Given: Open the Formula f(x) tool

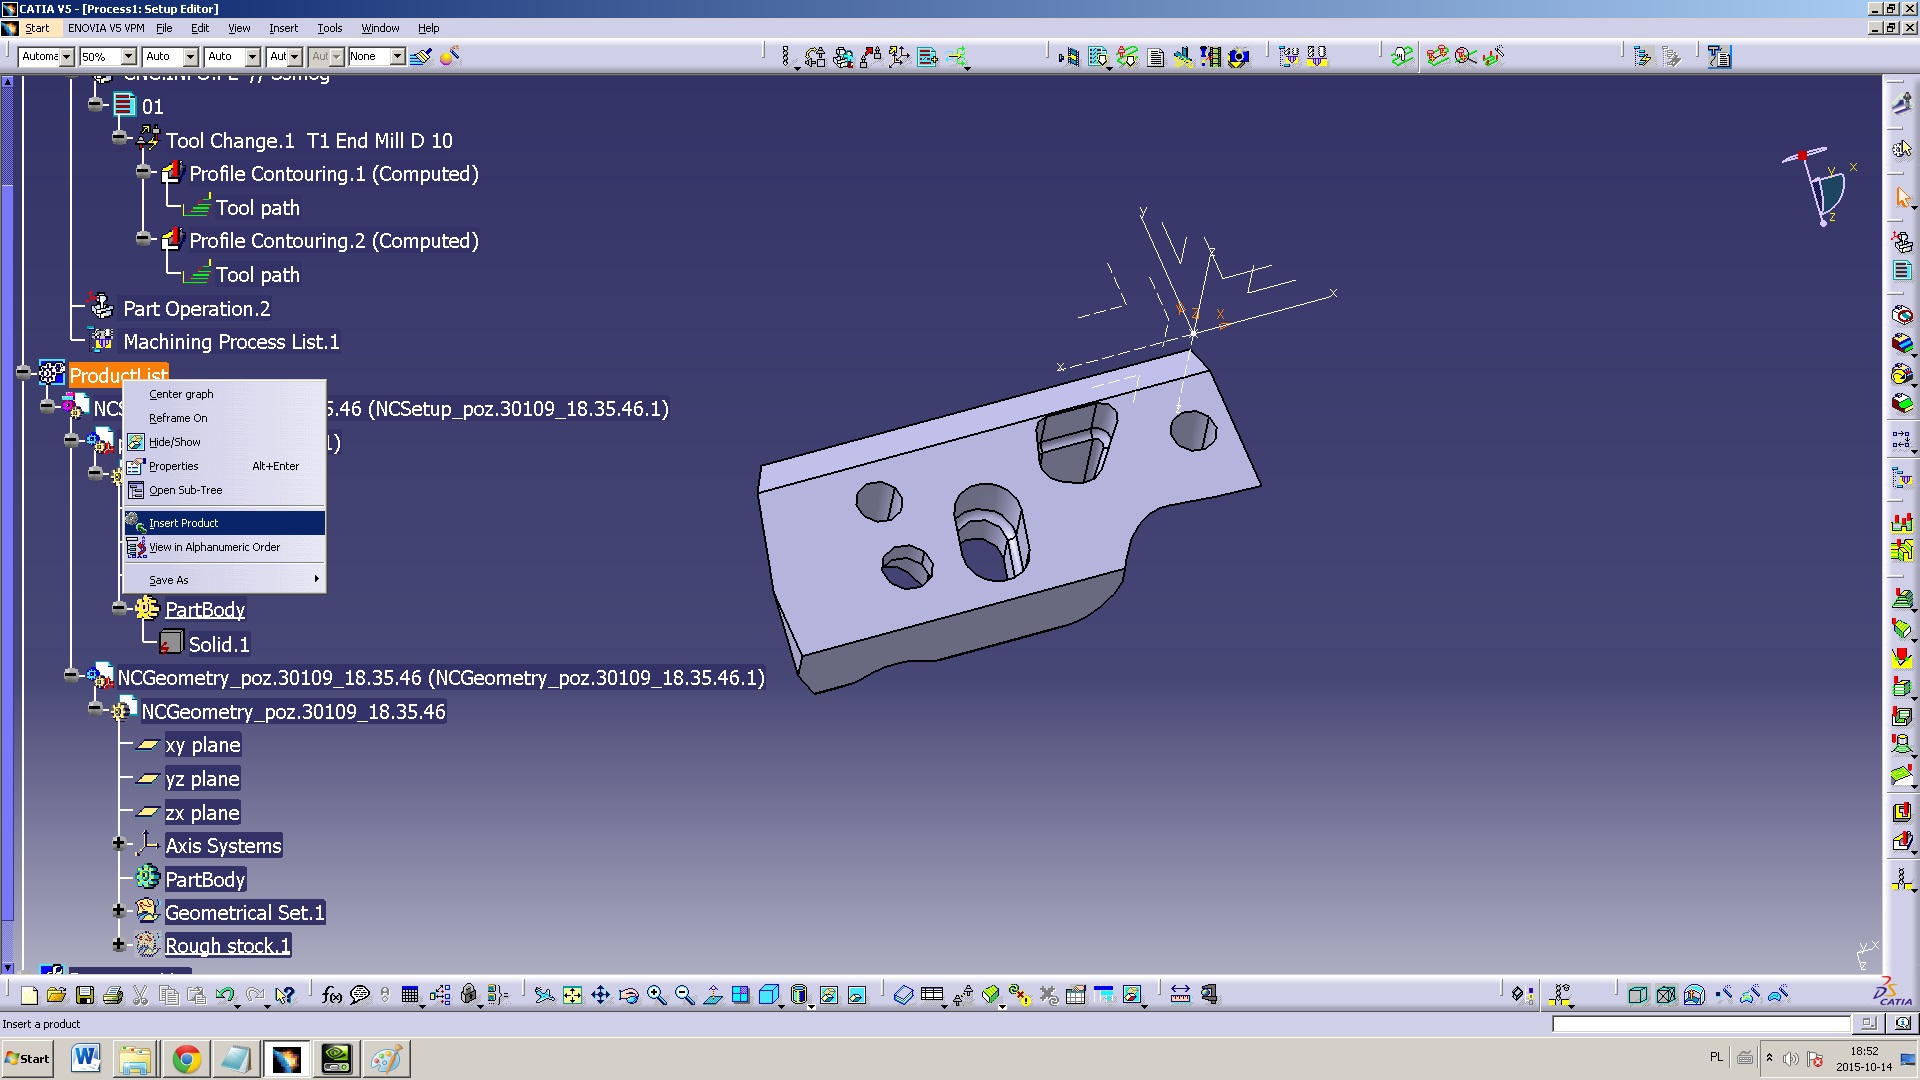Looking at the screenshot, I should 332,995.
